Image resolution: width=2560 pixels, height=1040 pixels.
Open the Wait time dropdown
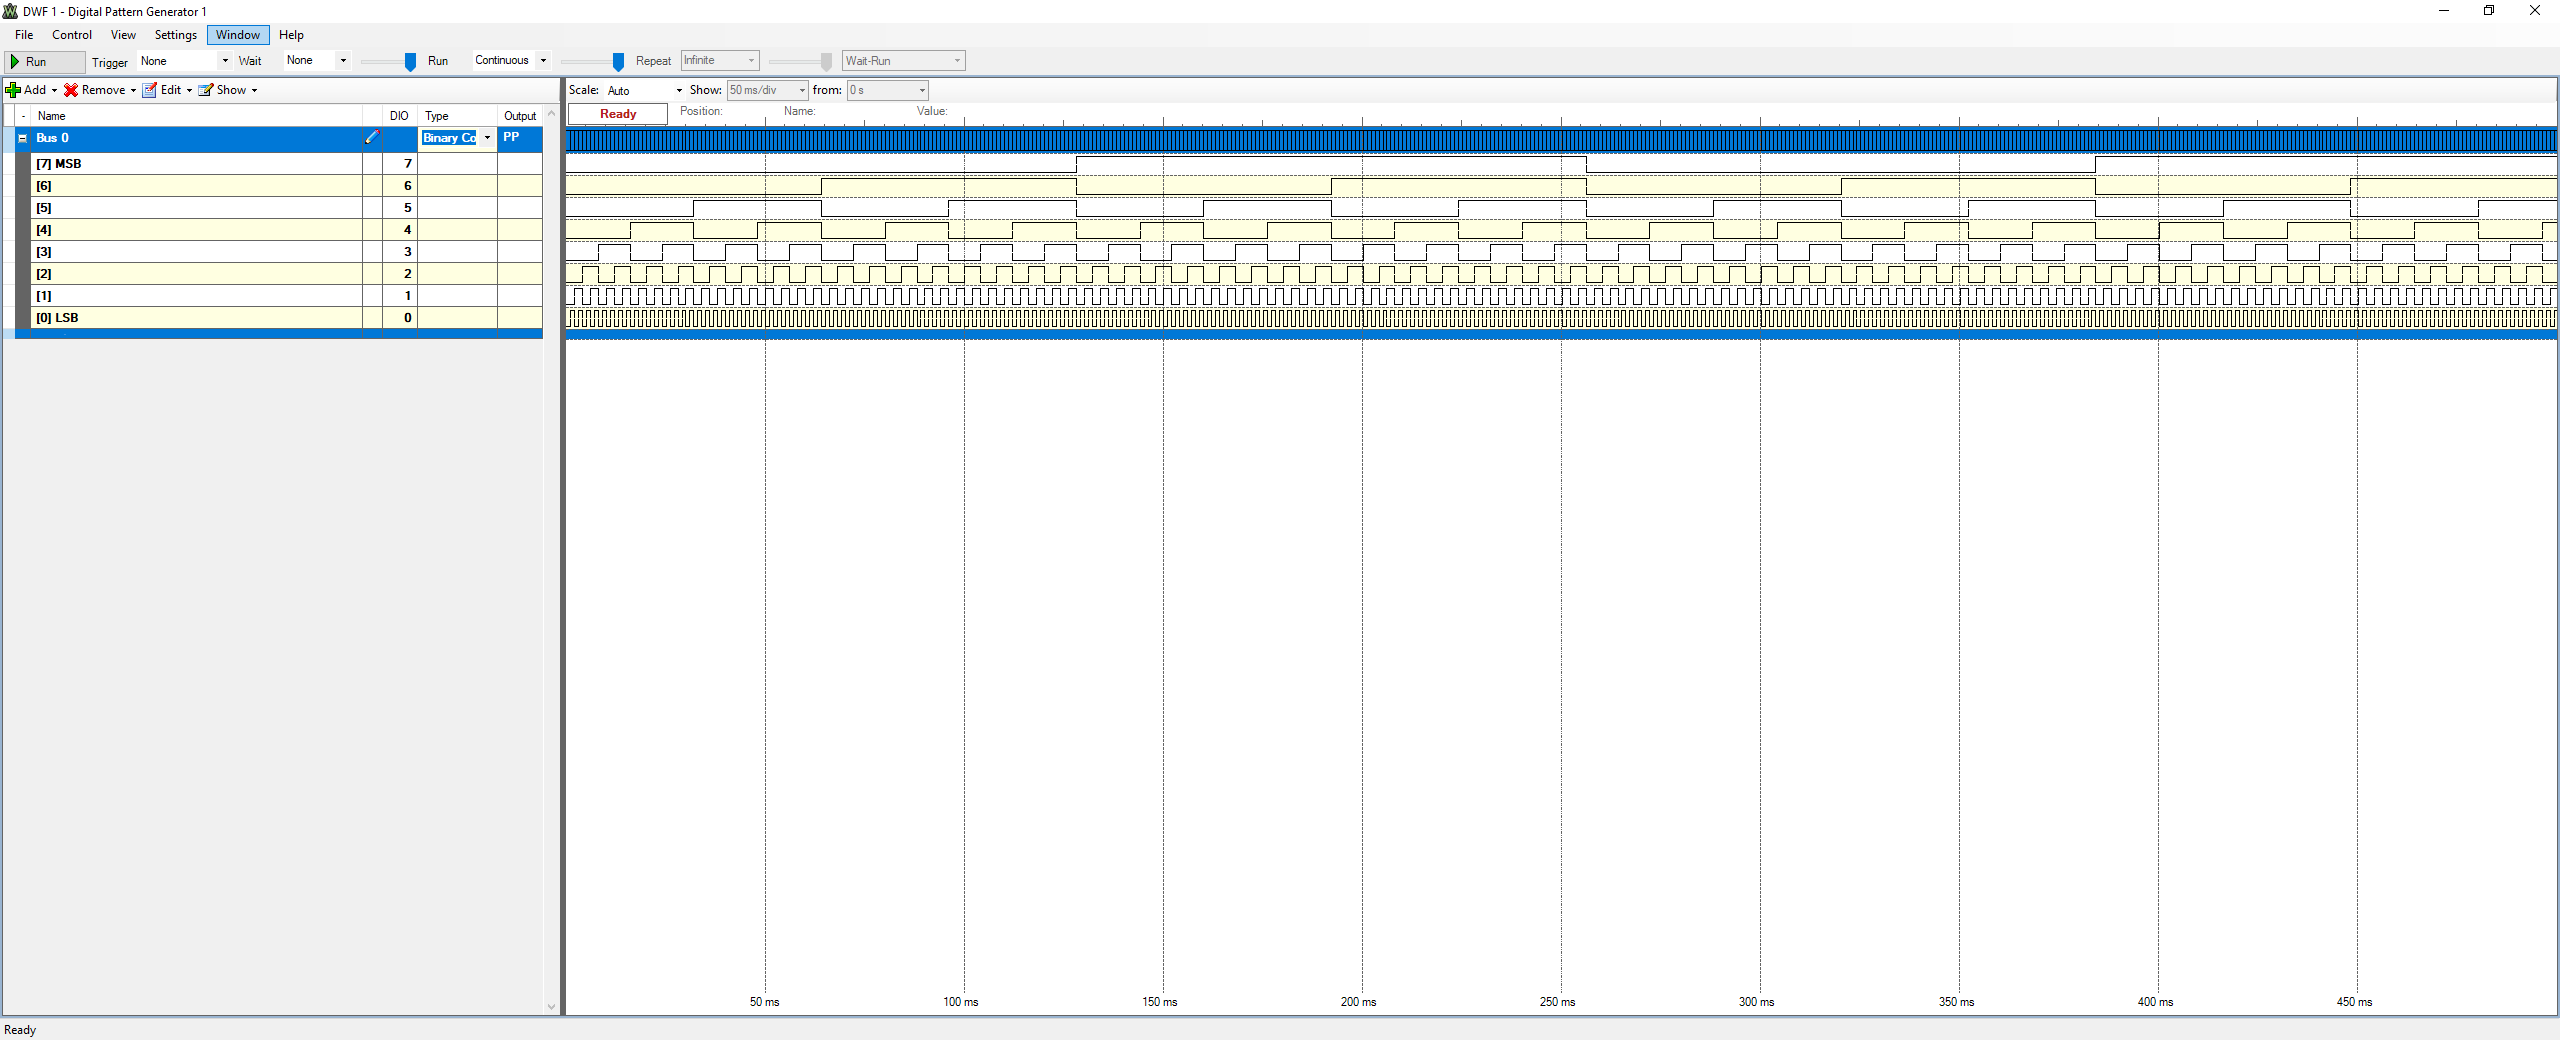(x=342, y=61)
